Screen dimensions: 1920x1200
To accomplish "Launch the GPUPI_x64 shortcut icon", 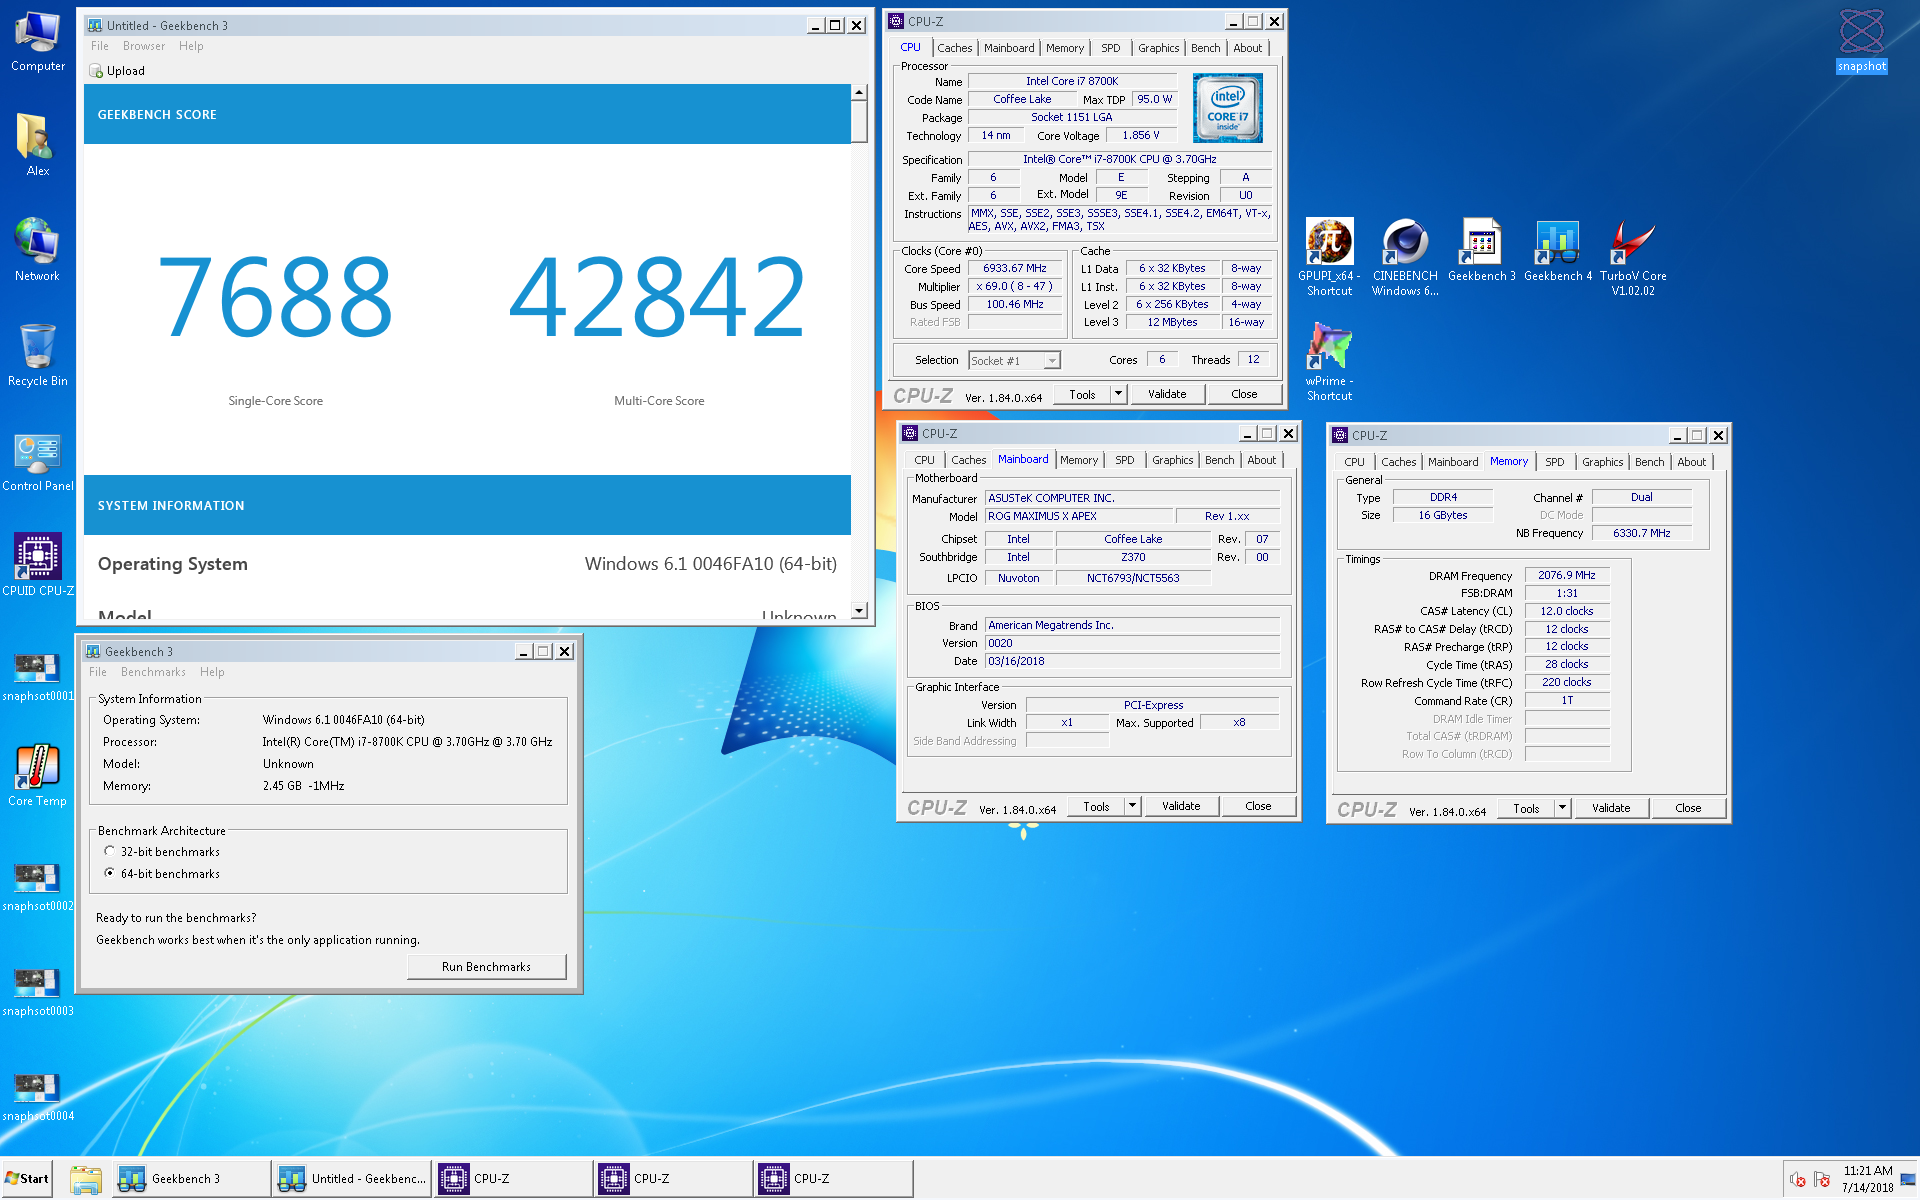I will click(1329, 257).
